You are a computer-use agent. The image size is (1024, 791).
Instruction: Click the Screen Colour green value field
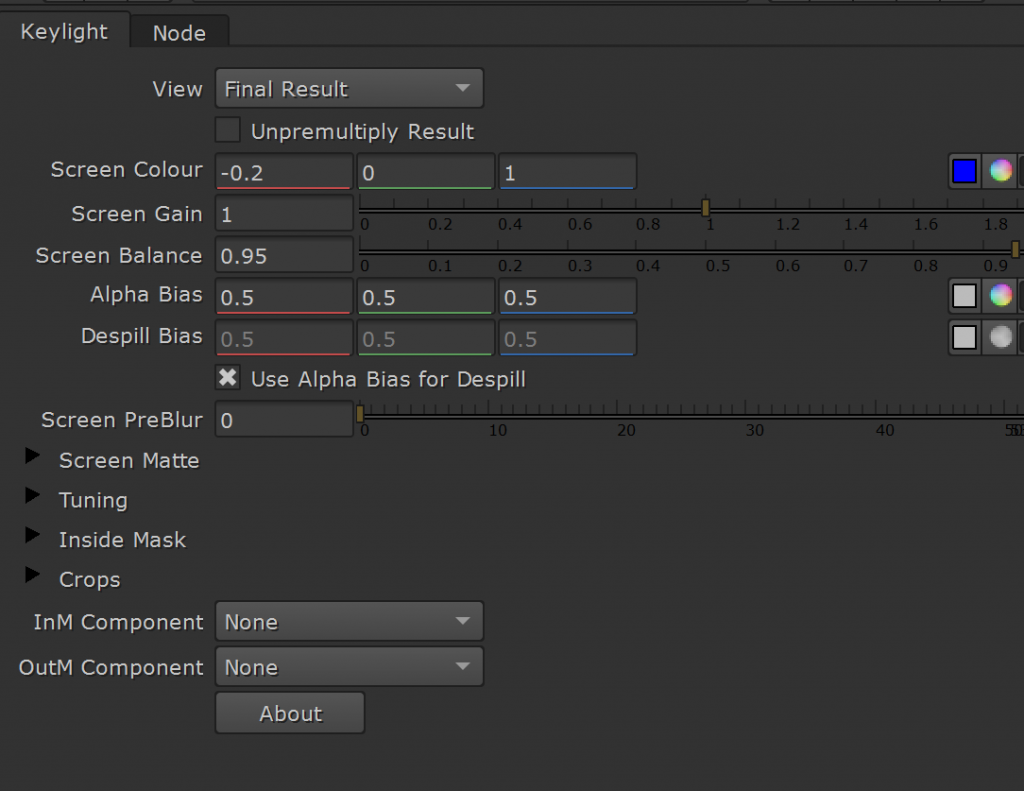click(x=426, y=172)
